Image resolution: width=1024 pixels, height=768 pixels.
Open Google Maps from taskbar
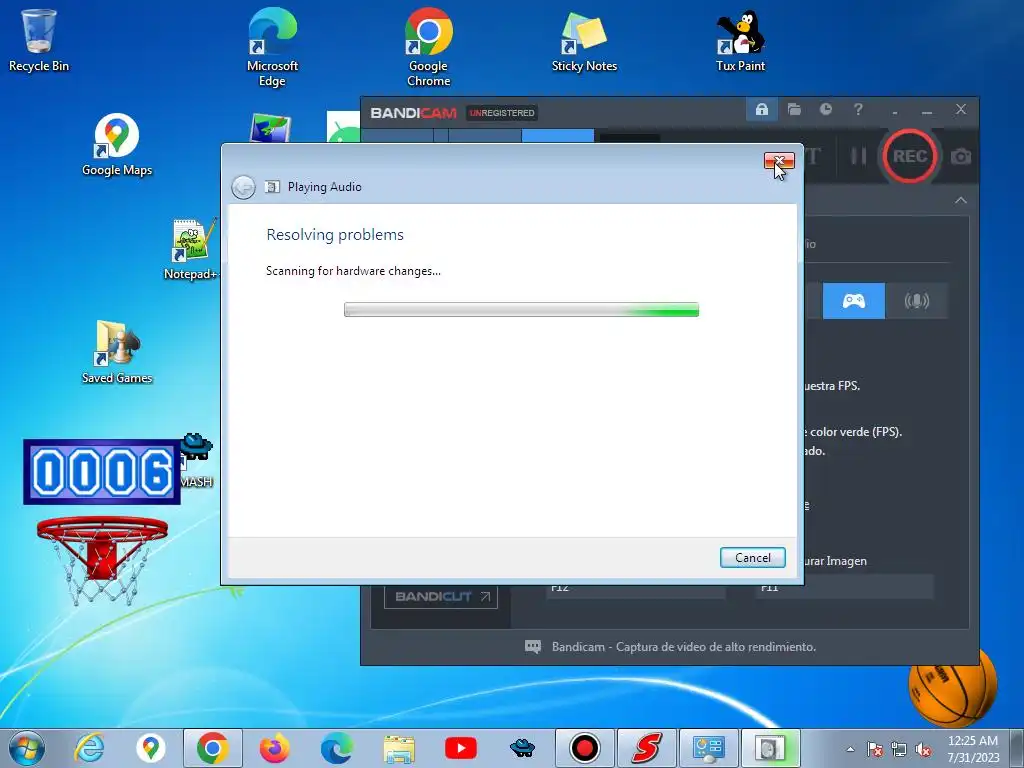[x=150, y=748]
